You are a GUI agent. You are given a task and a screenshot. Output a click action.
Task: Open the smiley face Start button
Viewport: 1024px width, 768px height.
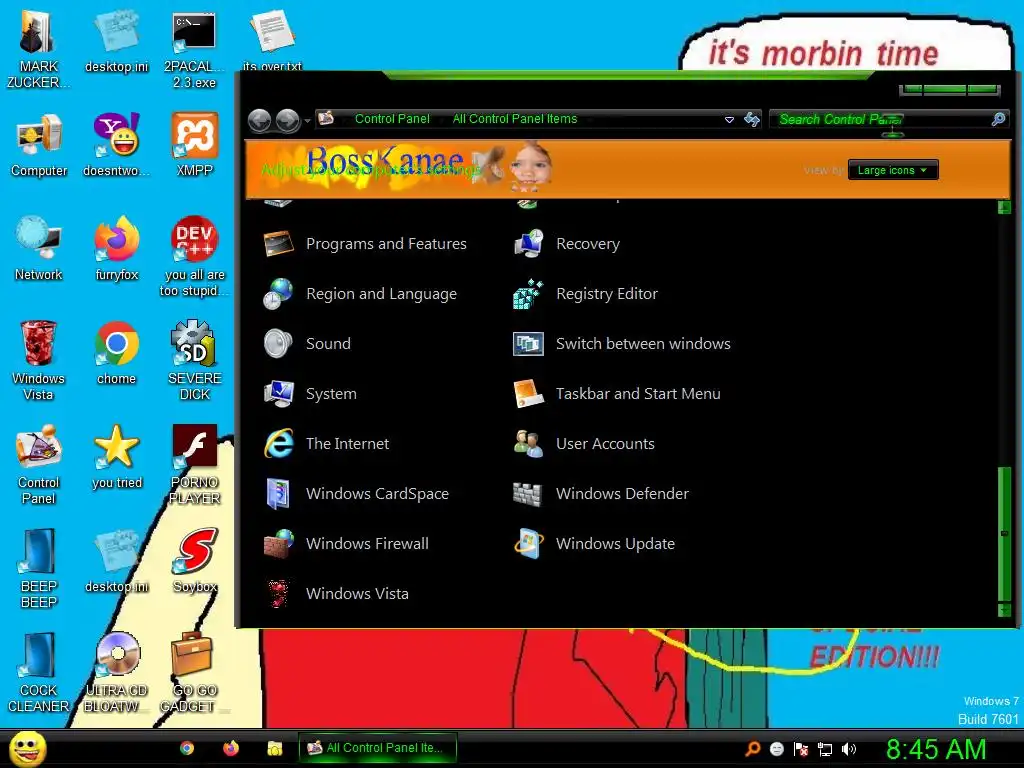coord(27,748)
